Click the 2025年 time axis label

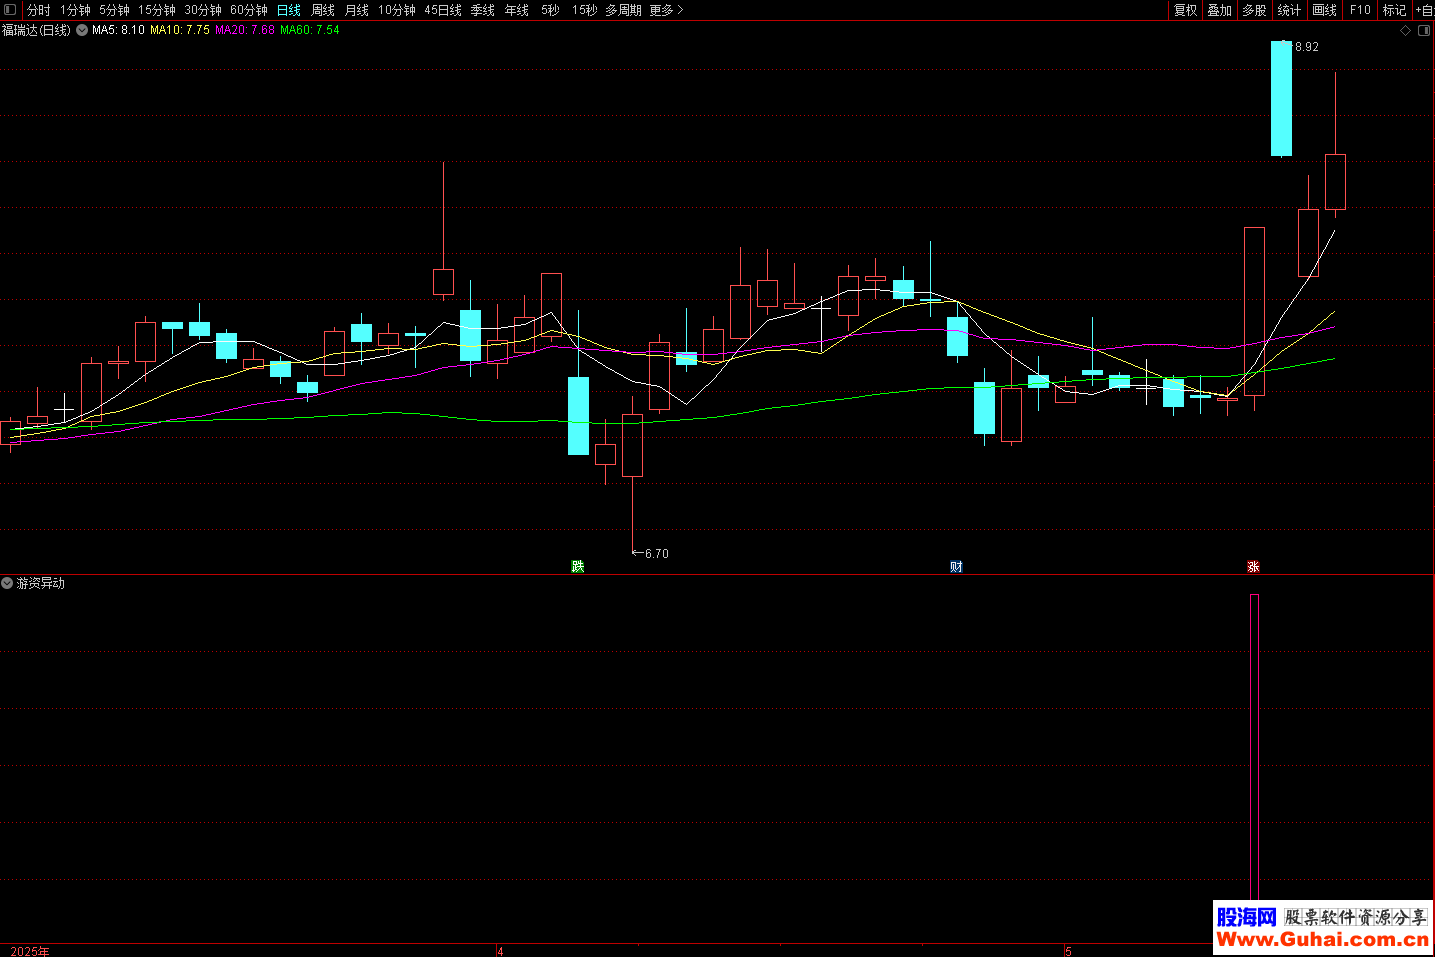(29, 951)
